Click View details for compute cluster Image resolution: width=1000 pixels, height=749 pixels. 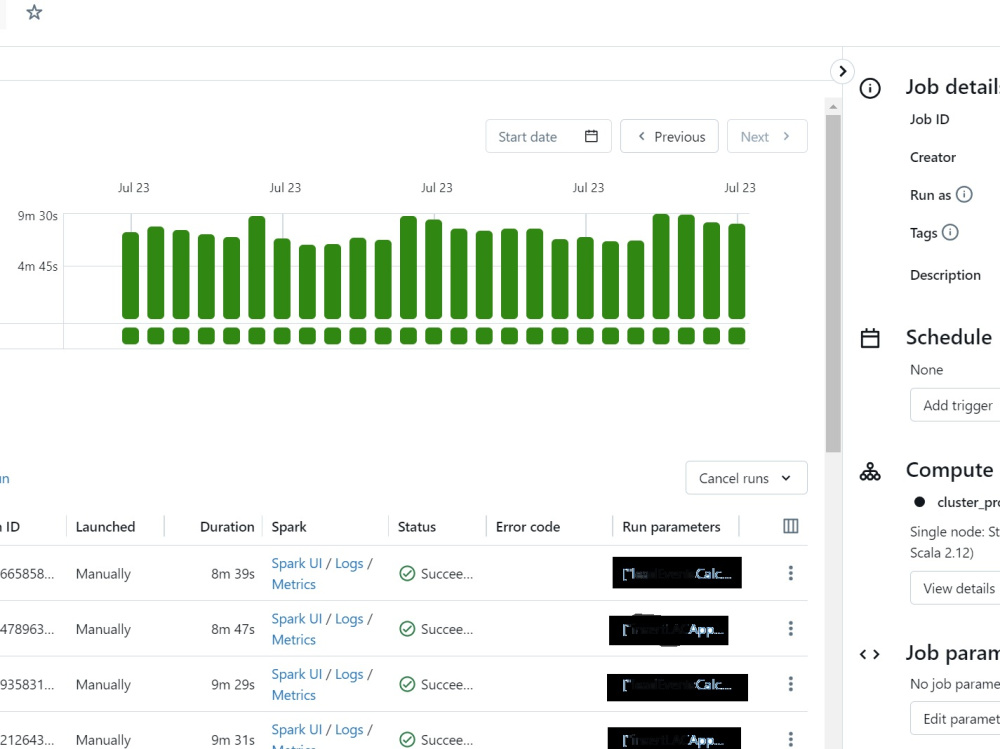pyautogui.click(x=955, y=588)
